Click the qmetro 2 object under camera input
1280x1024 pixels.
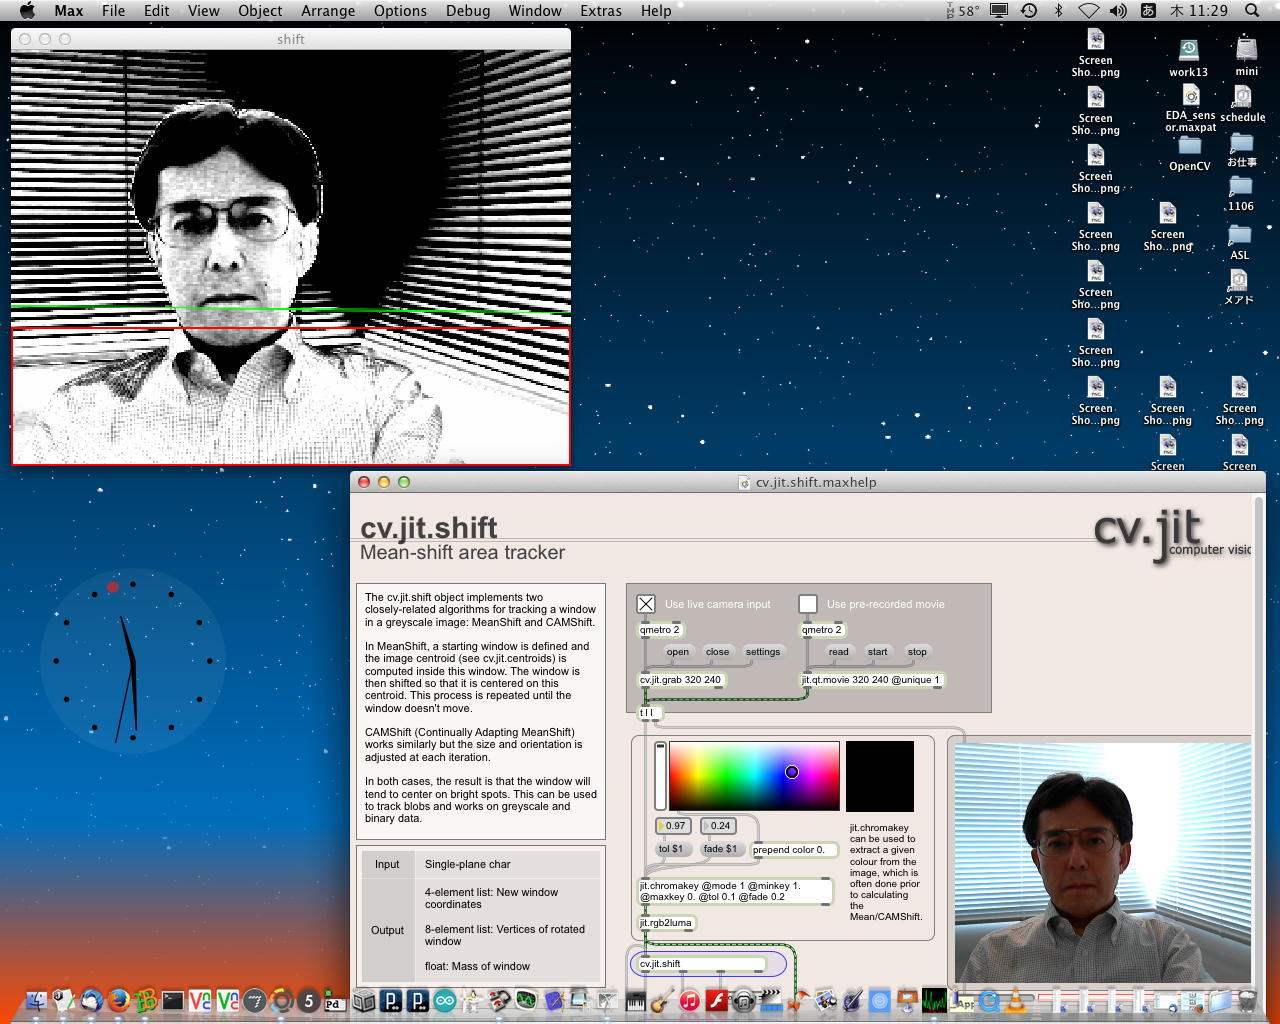tap(660, 630)
